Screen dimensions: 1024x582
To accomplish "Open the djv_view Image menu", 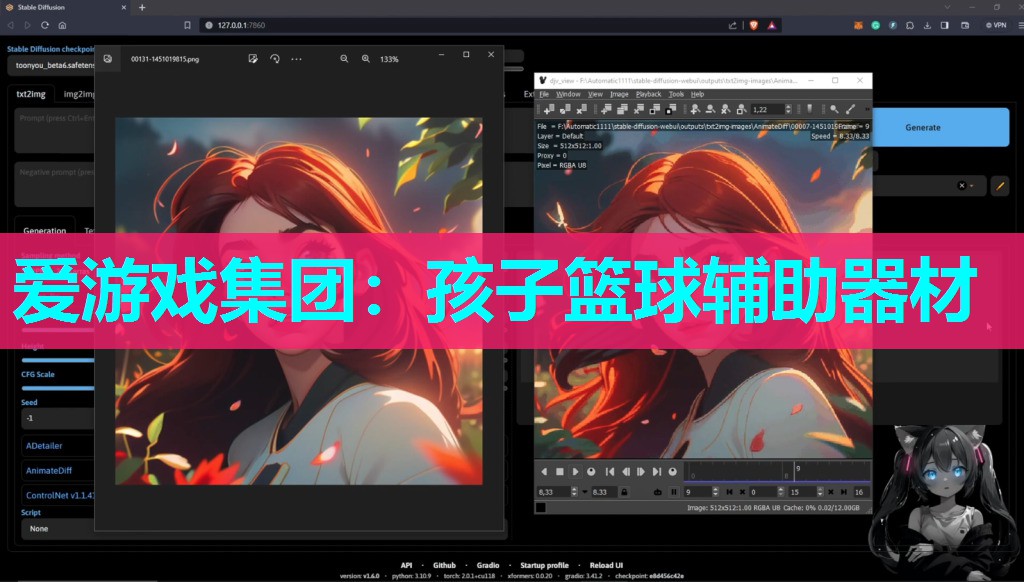I will [619, 94].
